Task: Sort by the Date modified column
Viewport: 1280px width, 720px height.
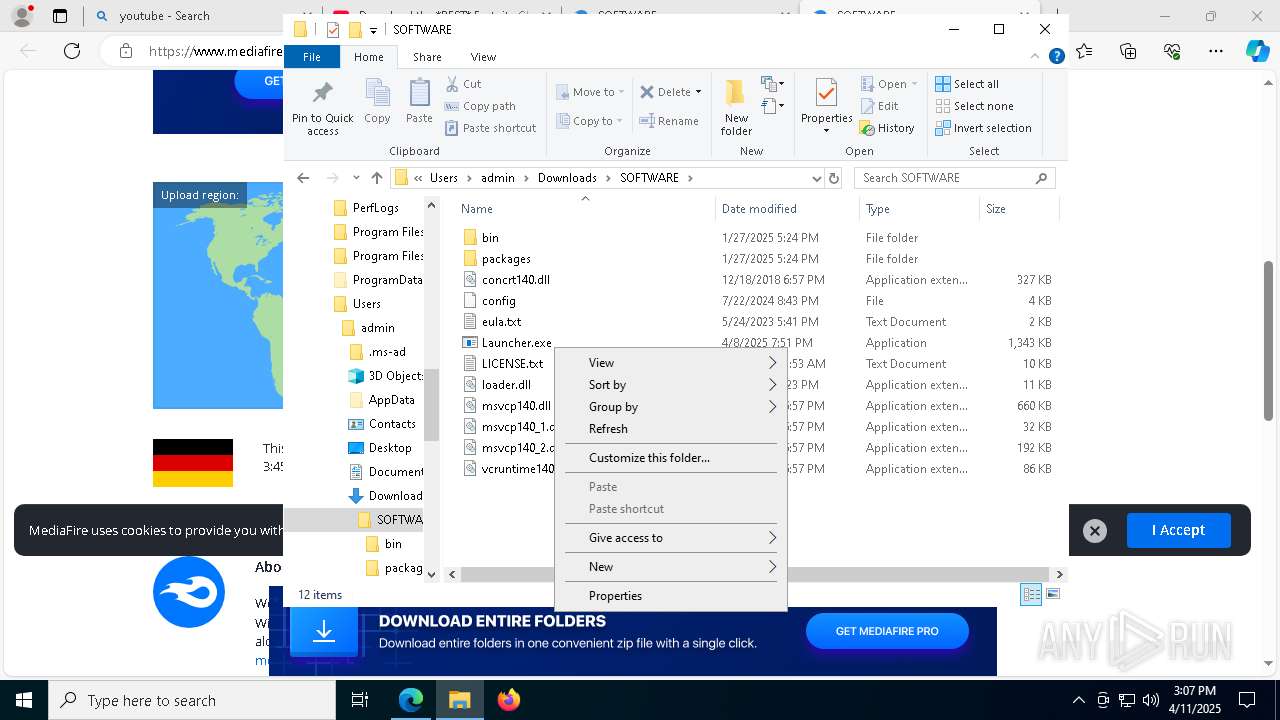Action: [x=786, y=209]
